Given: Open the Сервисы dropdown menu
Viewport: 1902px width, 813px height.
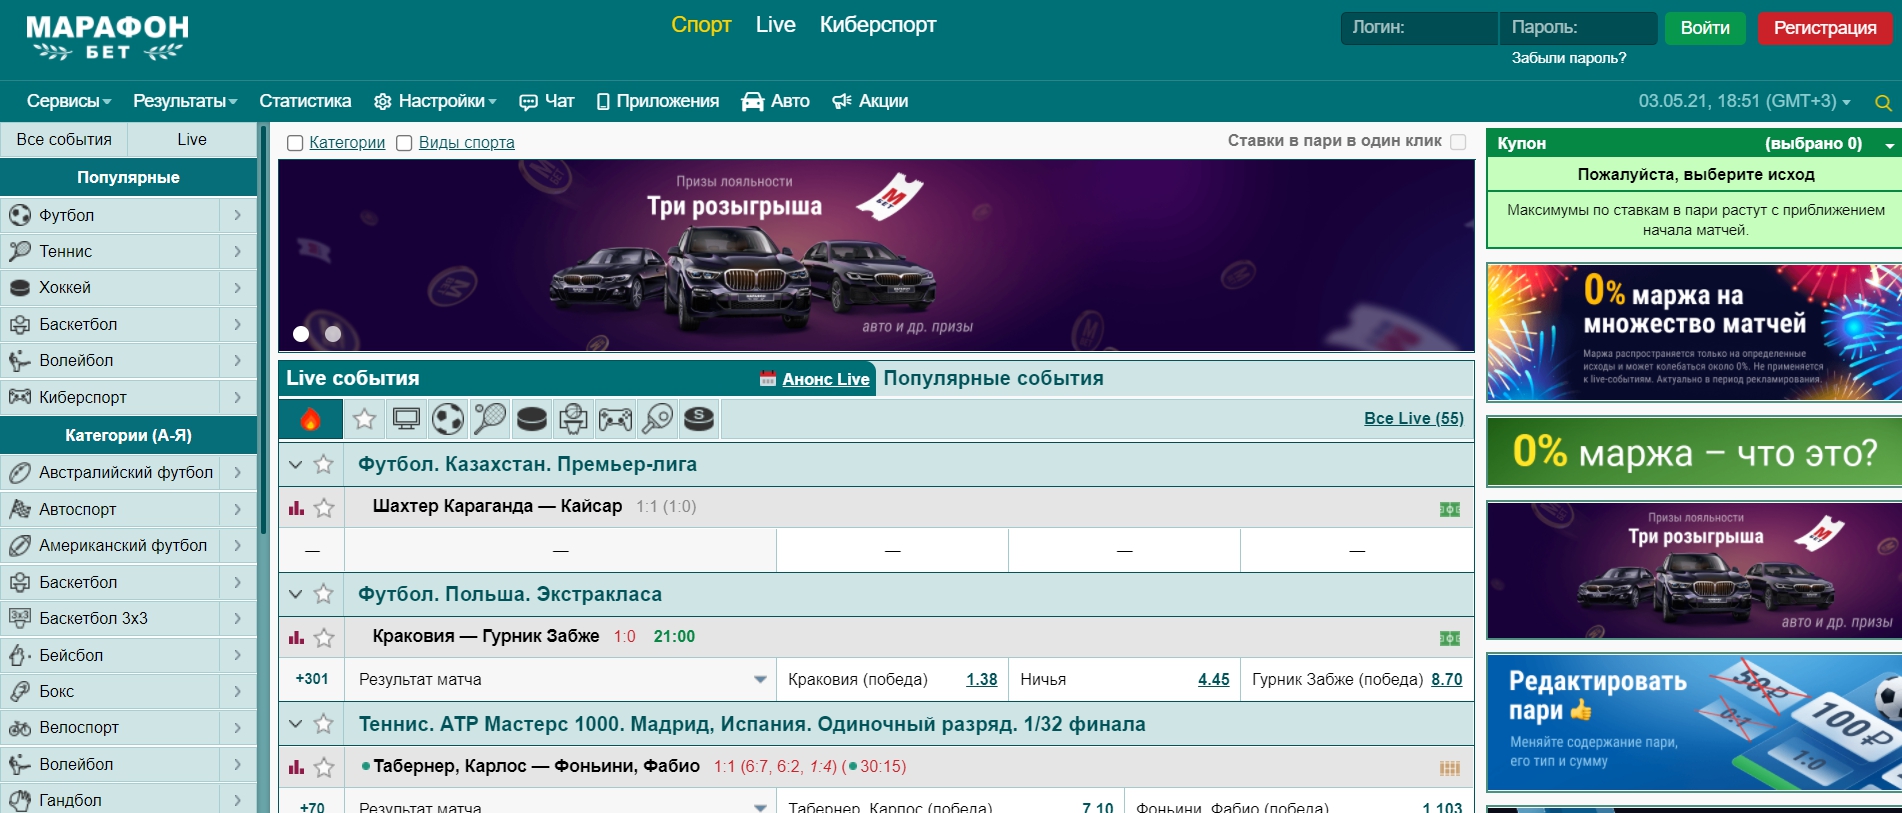Looking at the screenshot, I should (x=68, y=101).
